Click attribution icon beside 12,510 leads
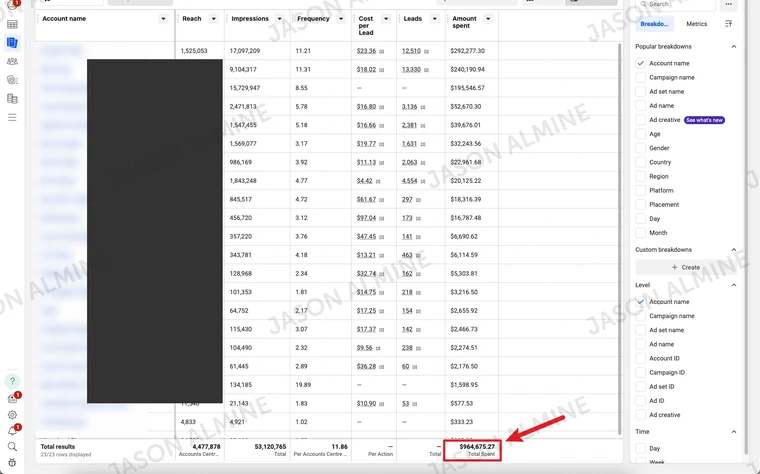Screen dimensions: 760x474 click(427, 51)
